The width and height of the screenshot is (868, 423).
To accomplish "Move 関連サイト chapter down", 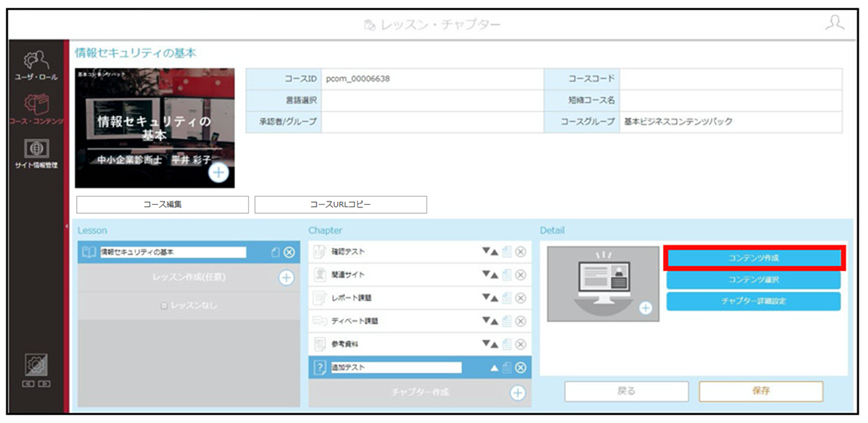I will pyautogui.click(x=485, y=275).
